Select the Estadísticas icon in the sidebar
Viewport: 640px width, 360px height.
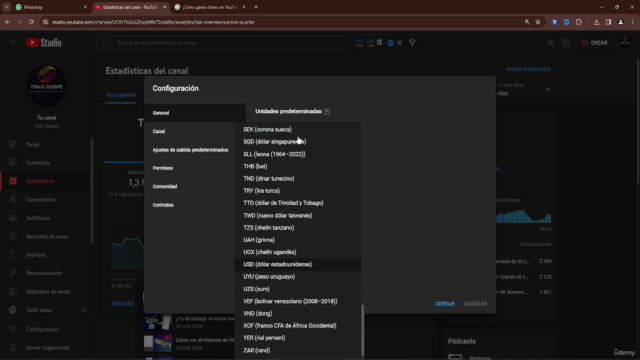[x=13, y=181]
